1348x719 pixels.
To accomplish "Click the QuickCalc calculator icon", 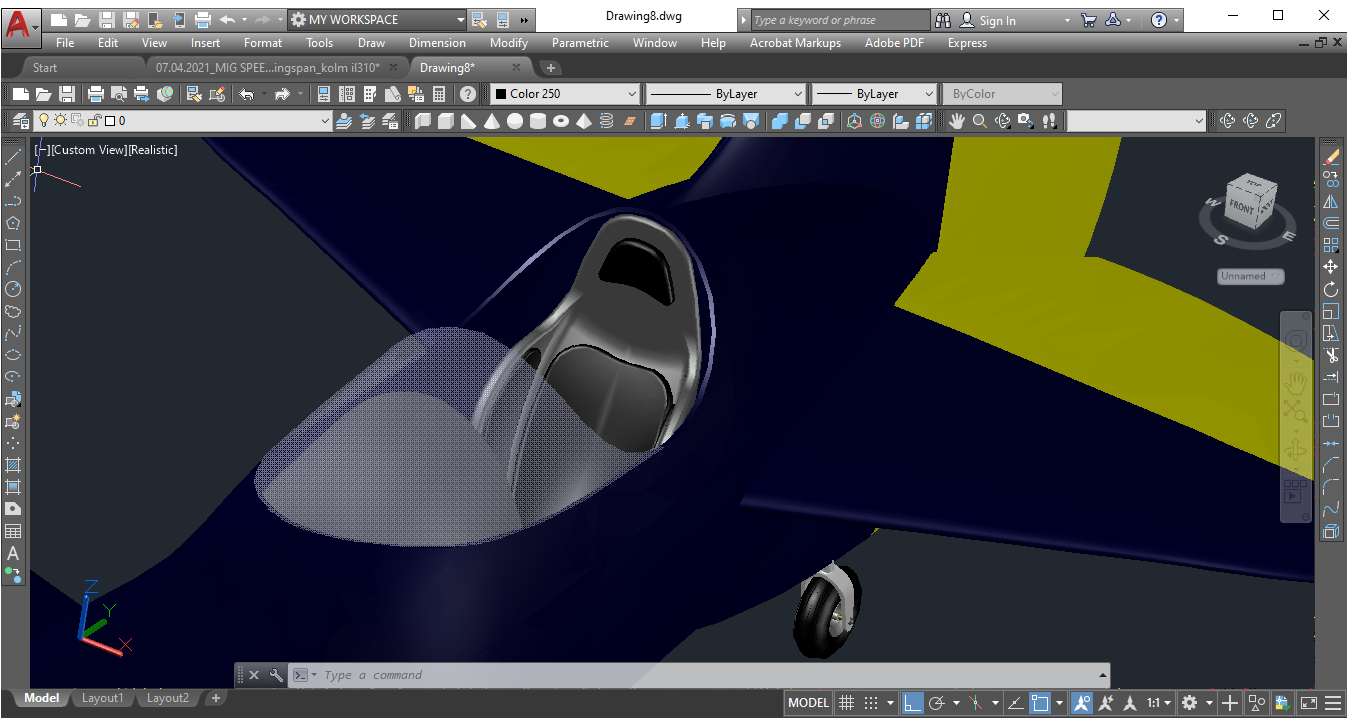I will pyautogui.click(x=438, y=94).
